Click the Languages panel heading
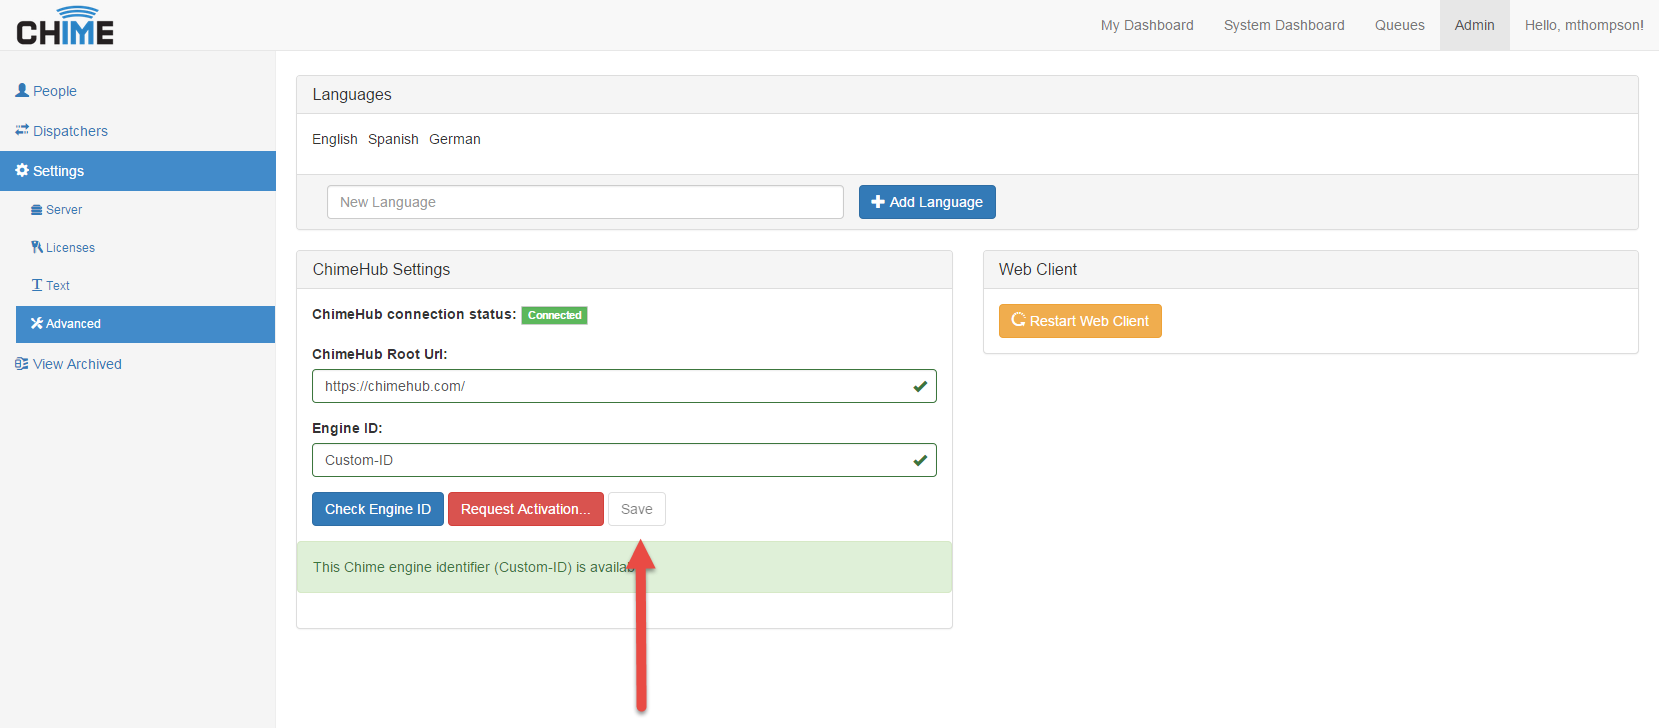This screenshot has height=728, width=1659. (x=352, y=95)
